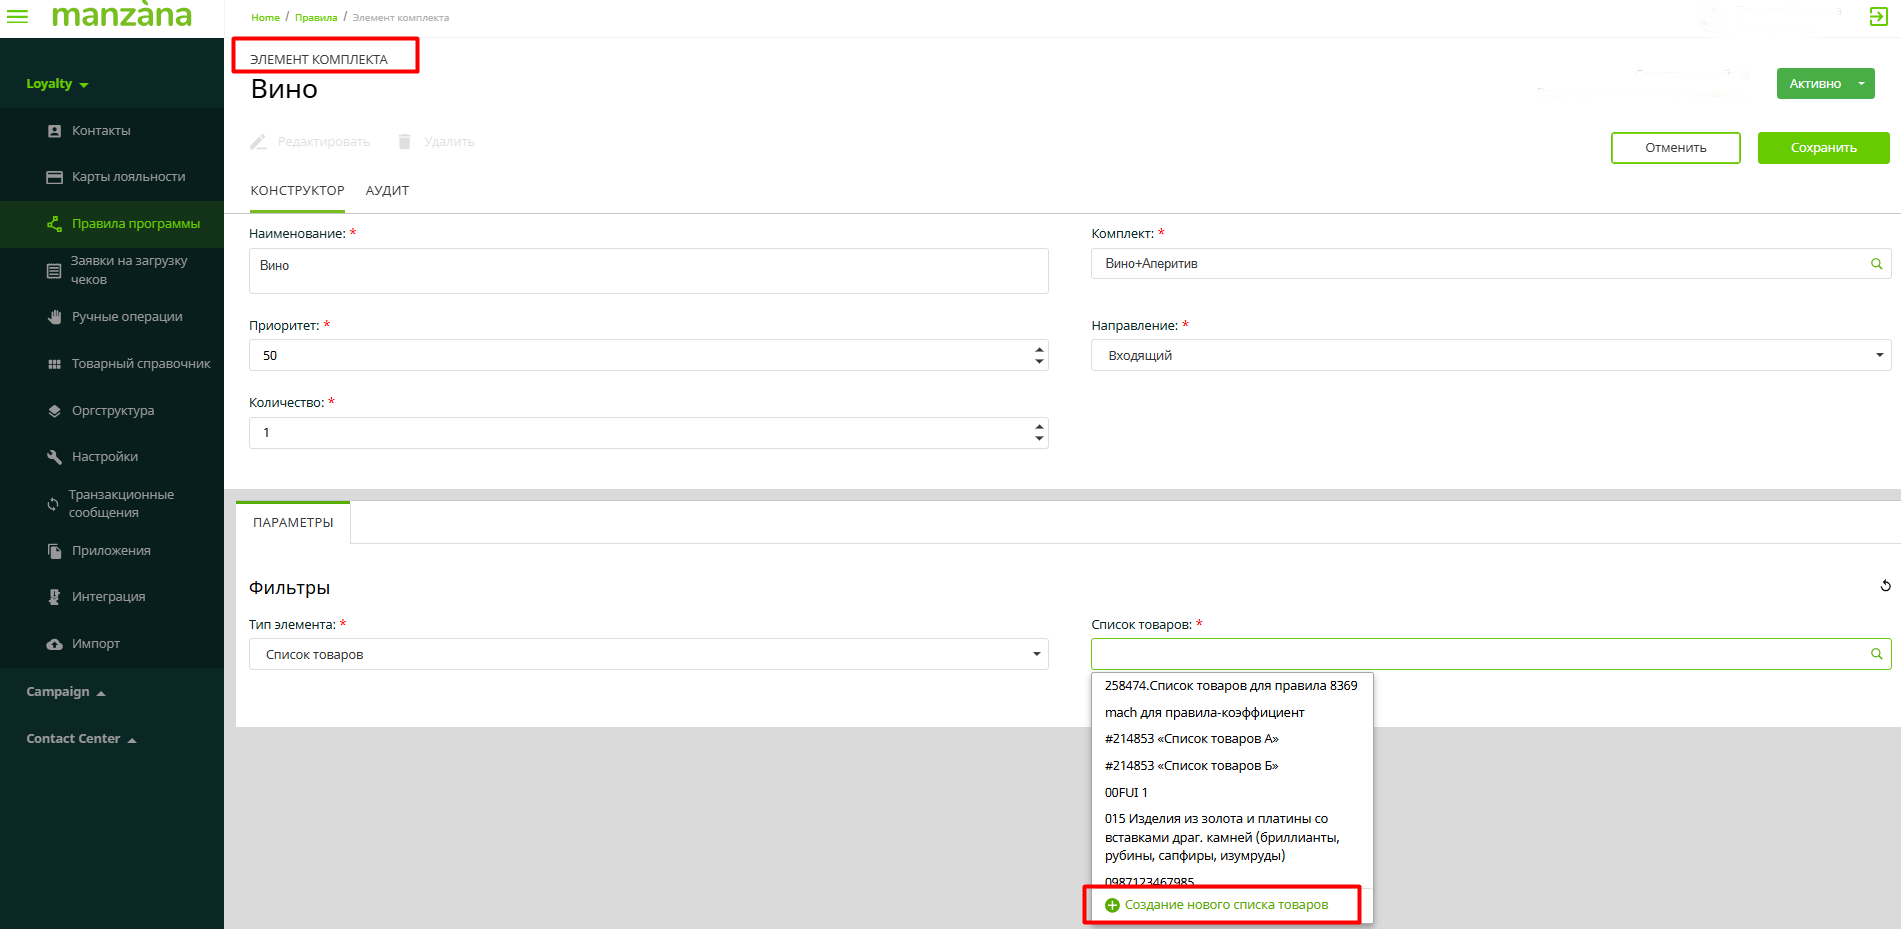Collapse the Loyalty sidebar section
Screen dimensions: 1901x929
click(57, 84)
